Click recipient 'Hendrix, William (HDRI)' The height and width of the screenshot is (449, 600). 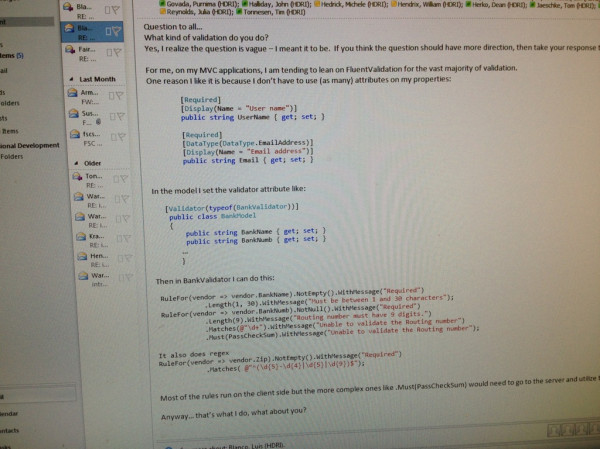point(430,5)
